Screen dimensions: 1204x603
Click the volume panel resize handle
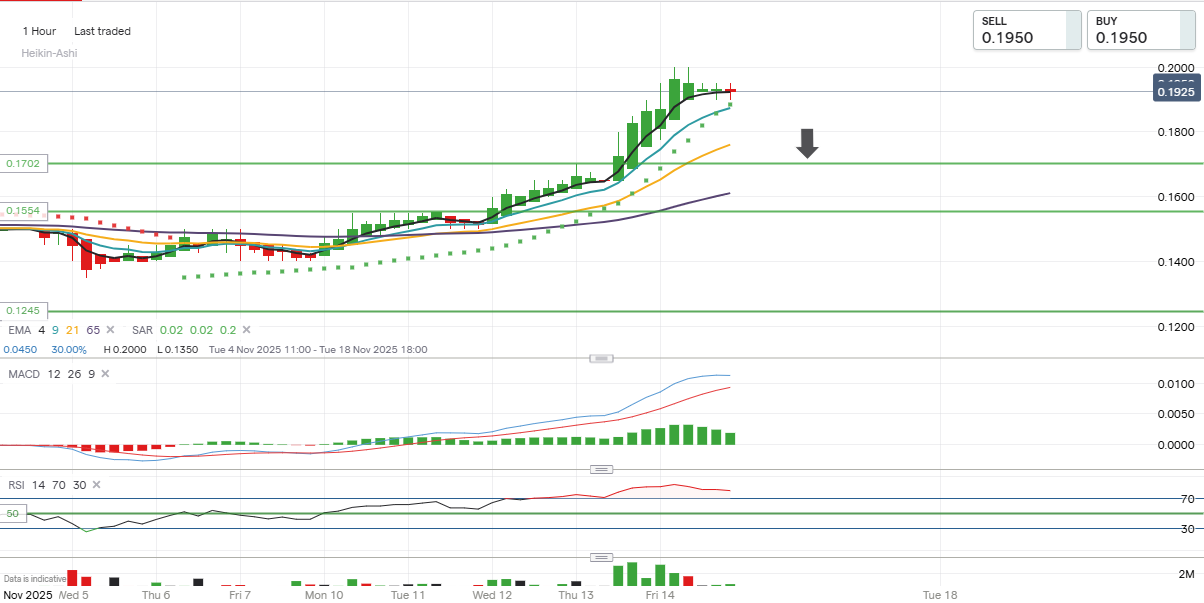[x=601, y=557]
